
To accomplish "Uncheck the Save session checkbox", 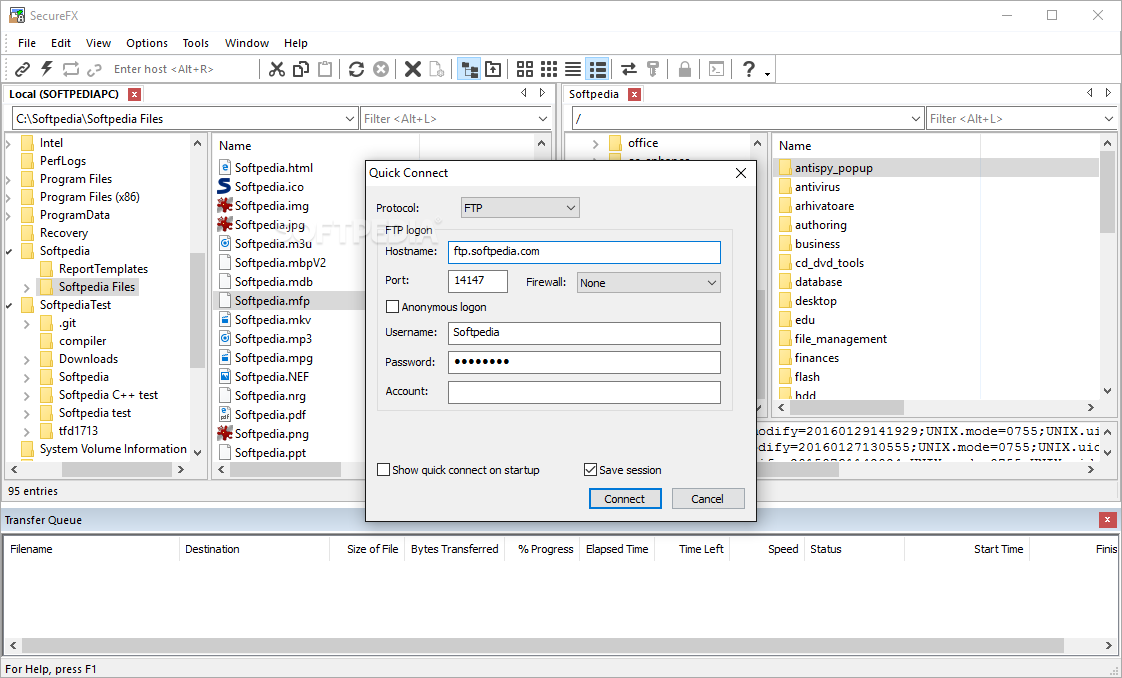I will [590, 470].
